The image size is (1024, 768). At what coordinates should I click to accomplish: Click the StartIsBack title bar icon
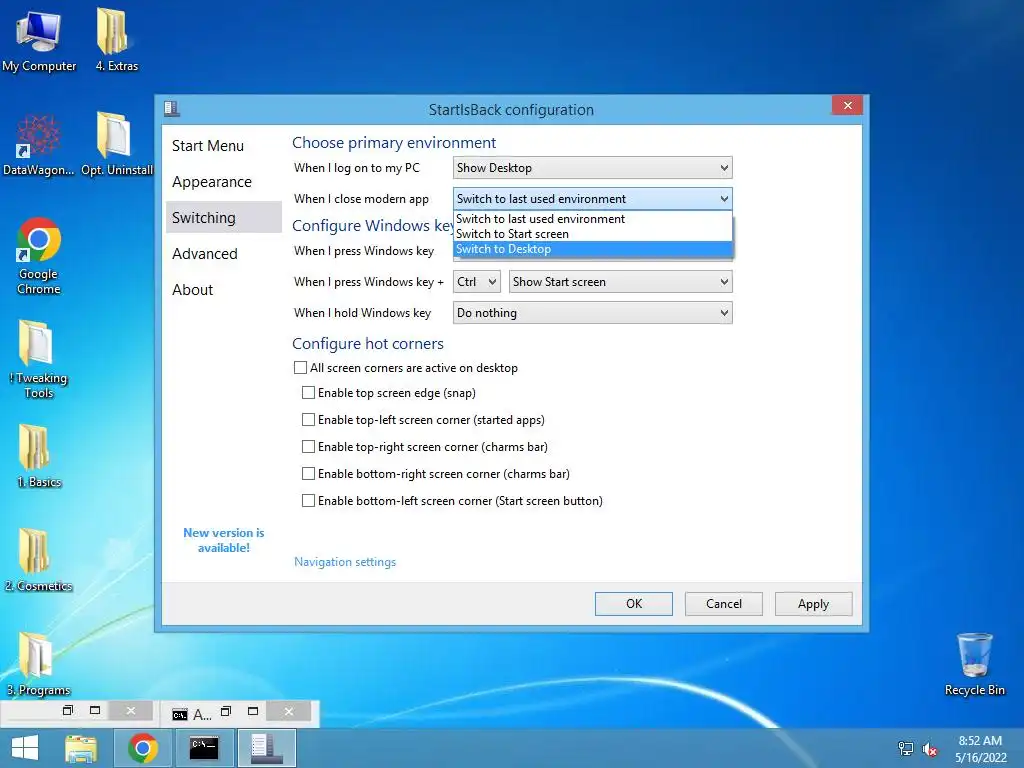172,108
